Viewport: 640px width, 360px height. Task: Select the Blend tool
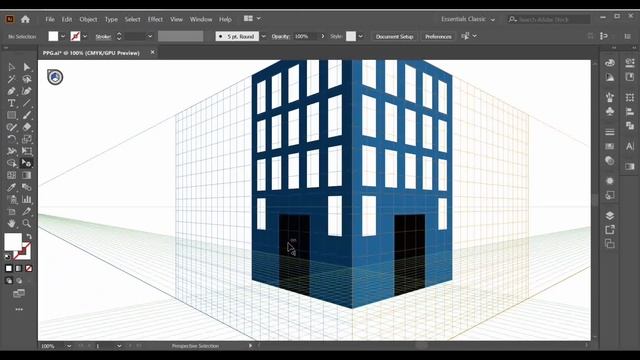point(27,187)
